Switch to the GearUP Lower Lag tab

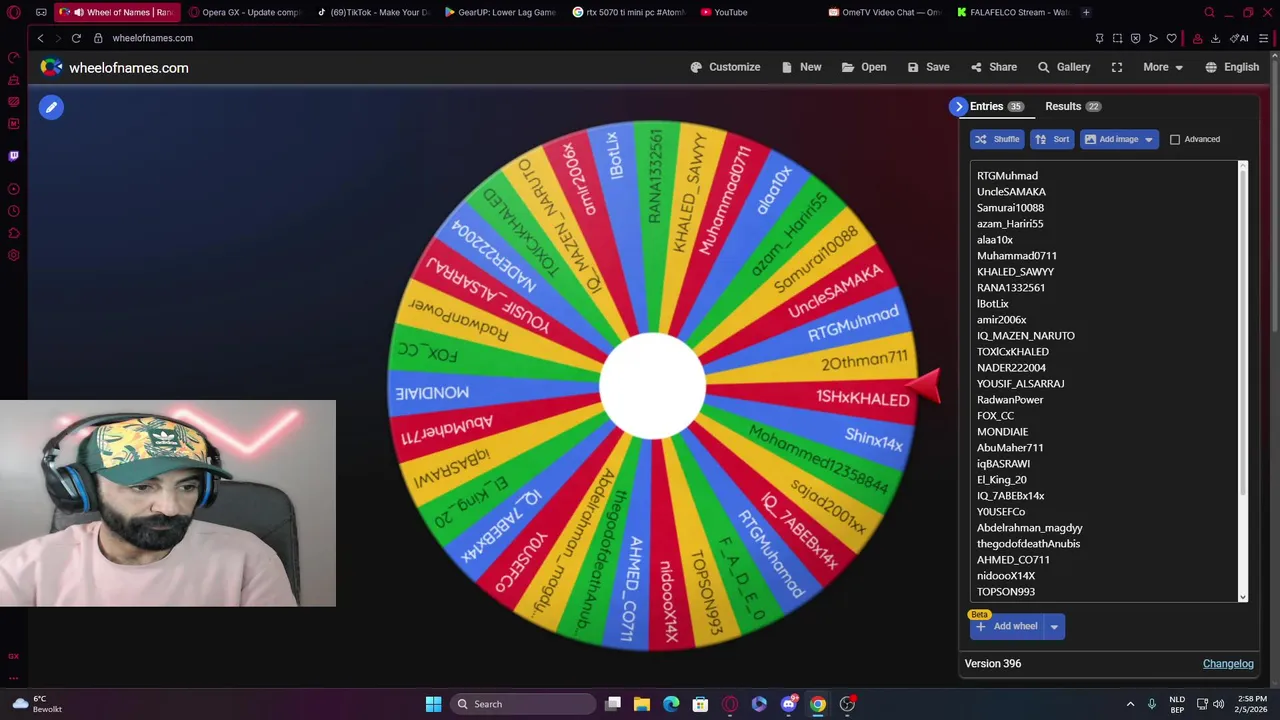pos(500,12)
